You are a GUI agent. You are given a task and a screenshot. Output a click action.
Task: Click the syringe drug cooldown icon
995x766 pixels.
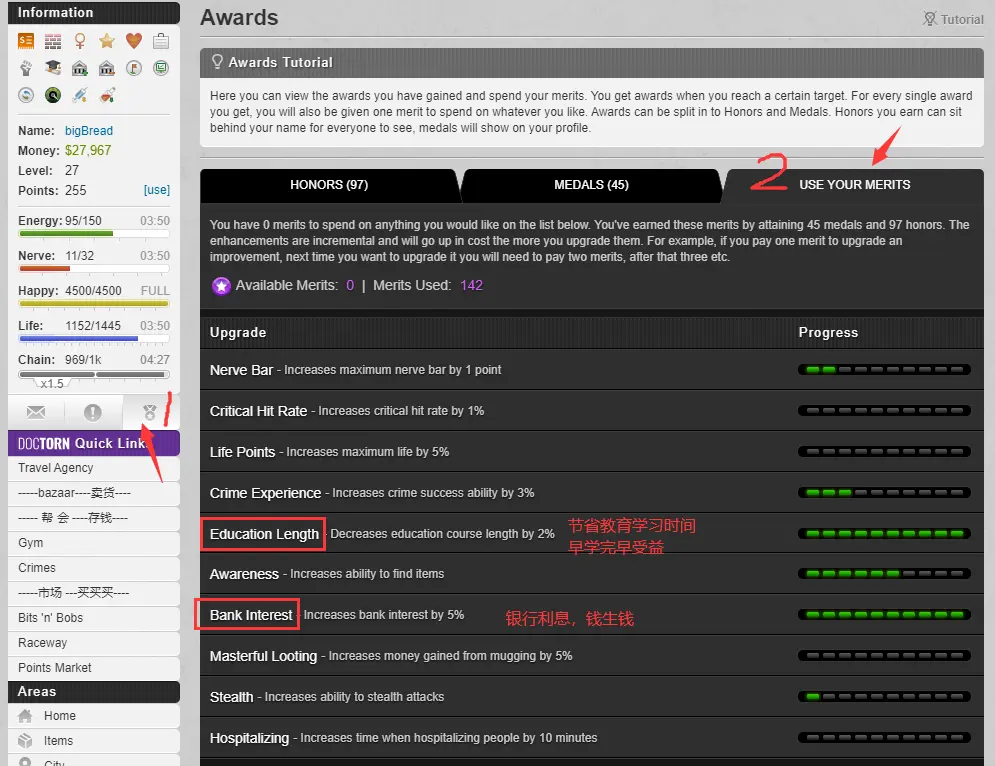tap(79, 95)
